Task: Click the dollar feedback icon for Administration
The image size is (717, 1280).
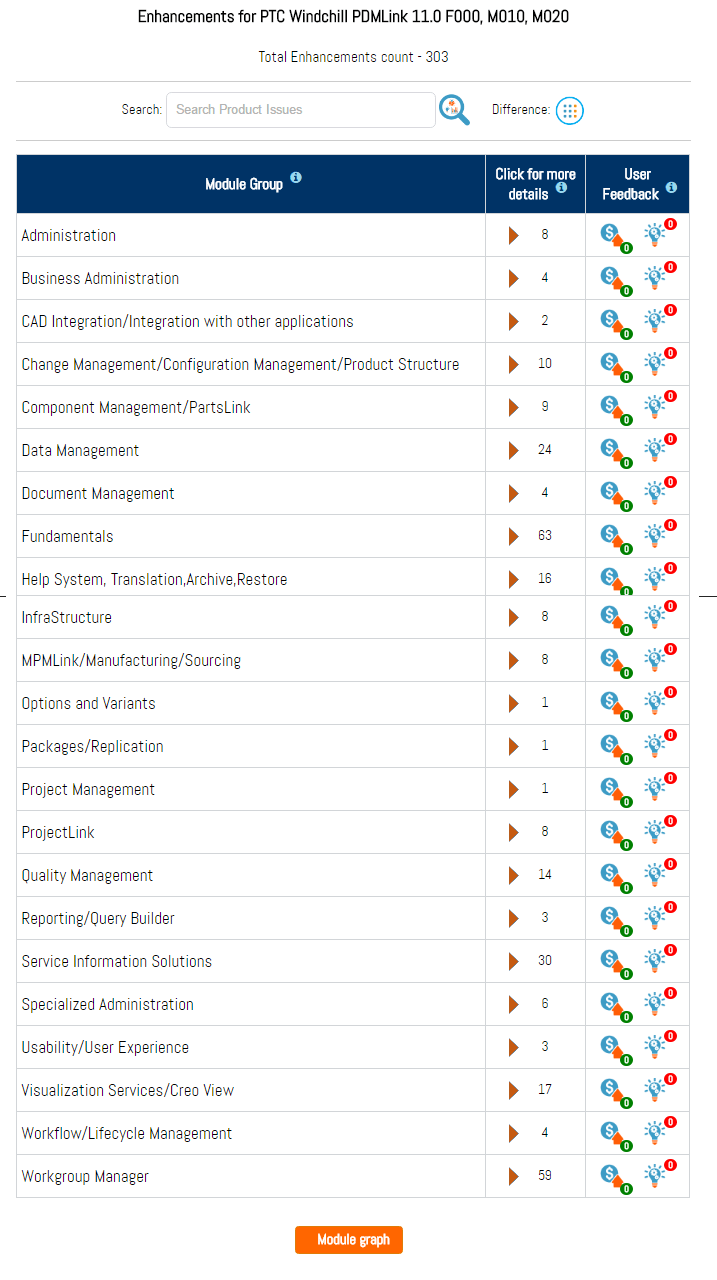Action: click(611, 235)
